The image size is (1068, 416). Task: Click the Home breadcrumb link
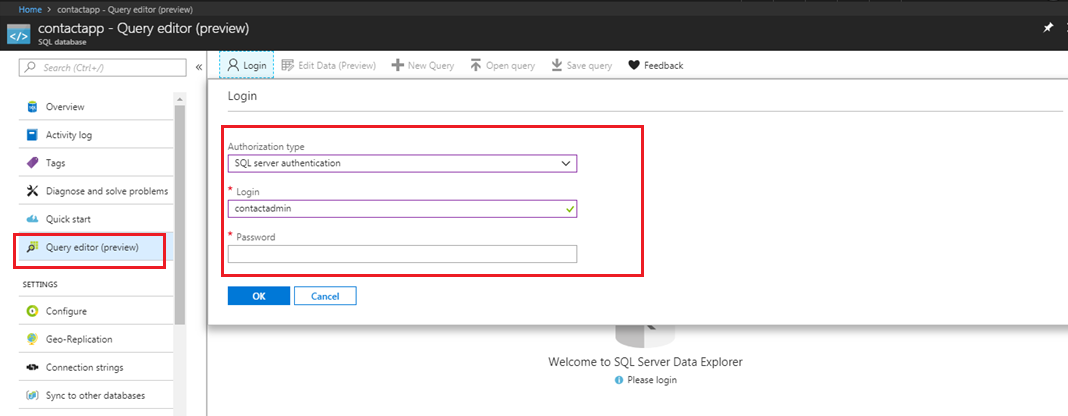30,9
